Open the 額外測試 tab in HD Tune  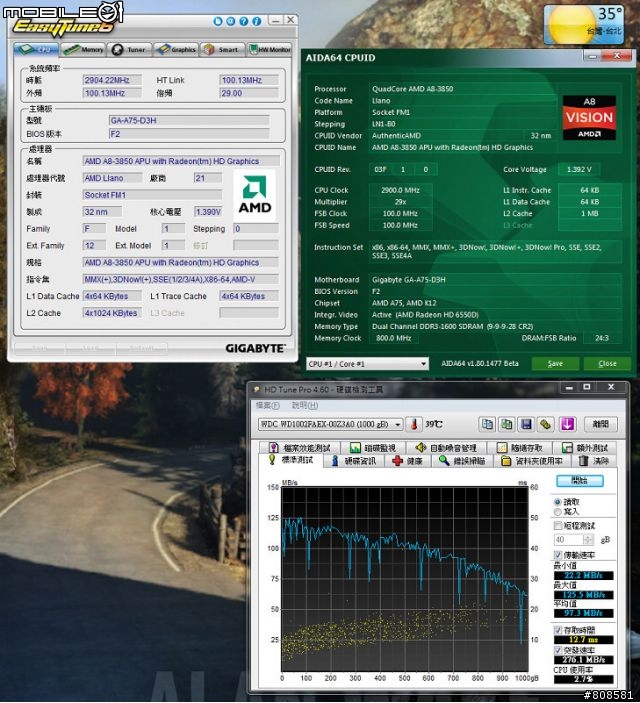coord(585,447)
